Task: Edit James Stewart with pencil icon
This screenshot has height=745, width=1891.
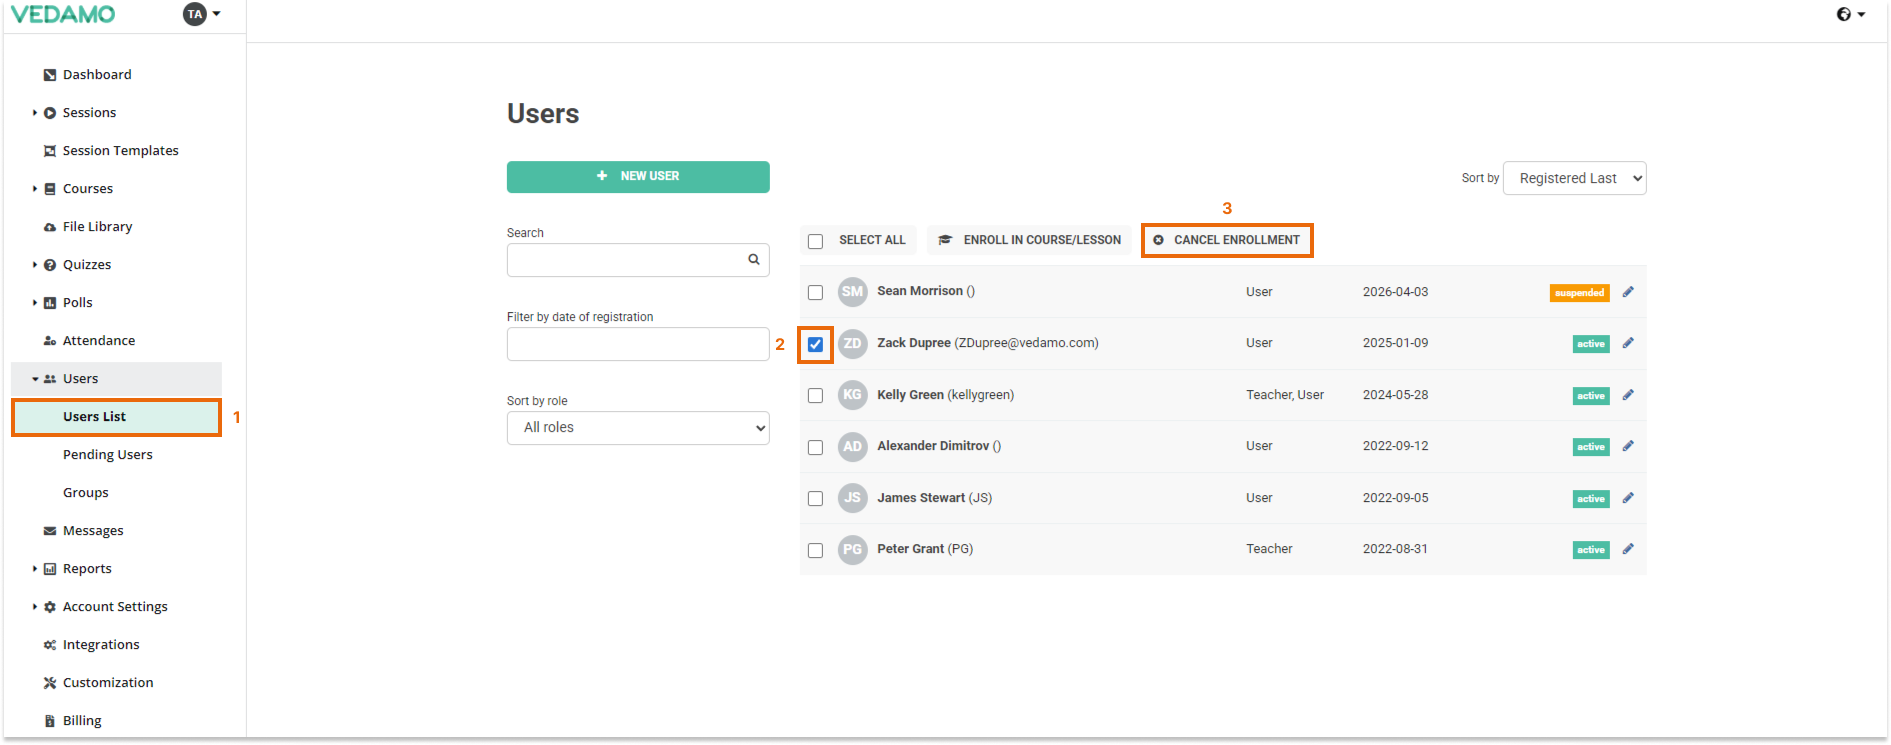Action: tap(1628, 498)
